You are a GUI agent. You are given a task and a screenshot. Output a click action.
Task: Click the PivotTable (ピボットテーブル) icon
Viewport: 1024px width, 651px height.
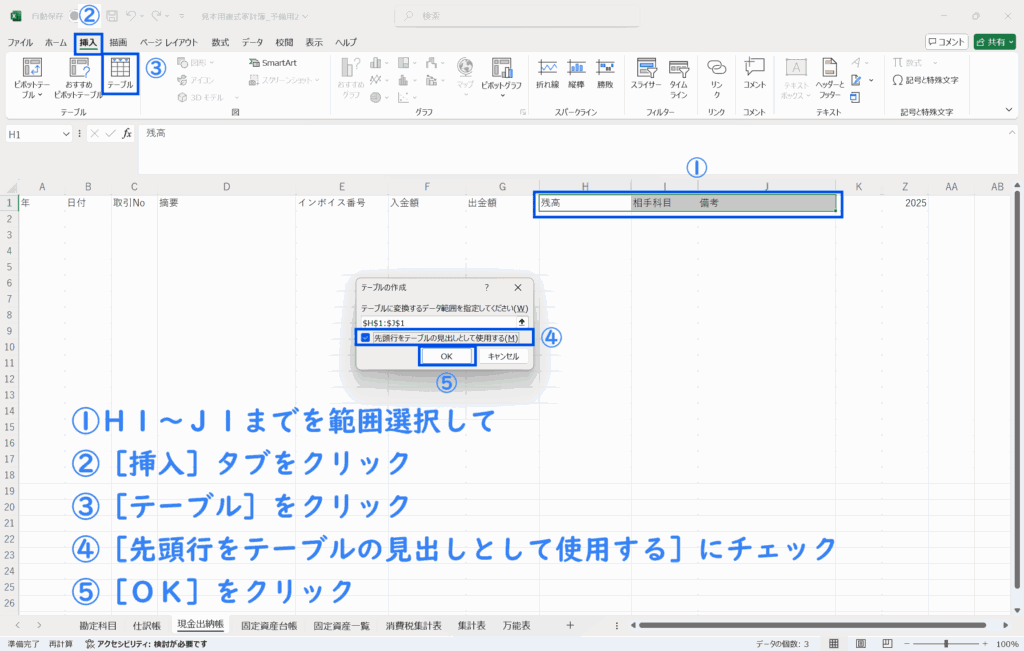32,67
